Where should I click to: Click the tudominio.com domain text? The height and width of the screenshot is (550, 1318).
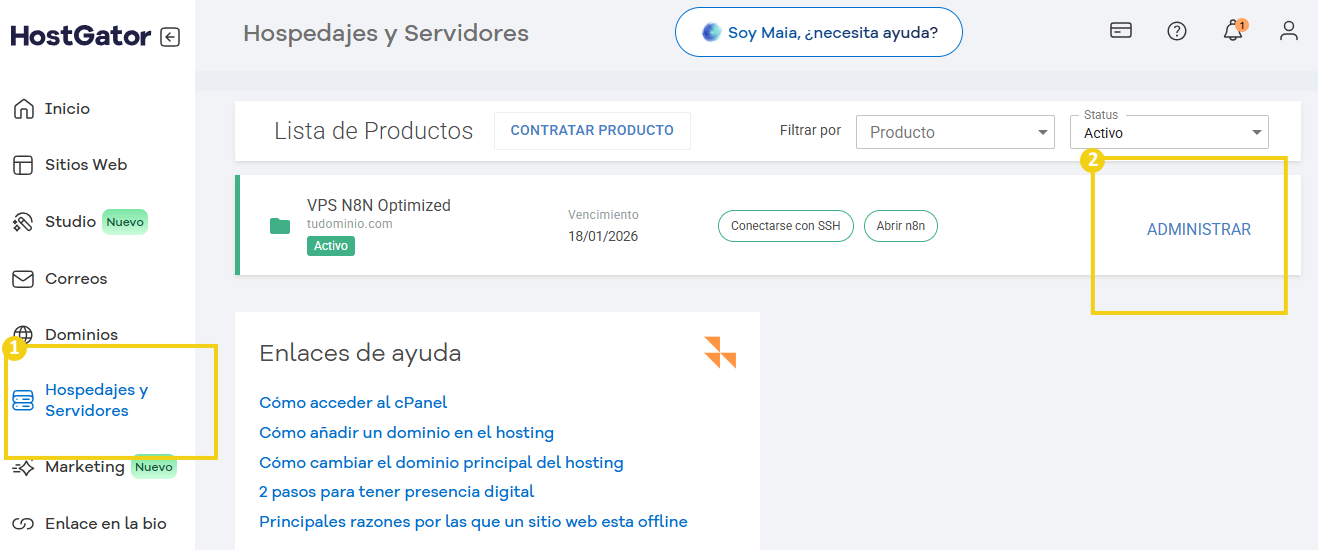click(x=349, y=224)
